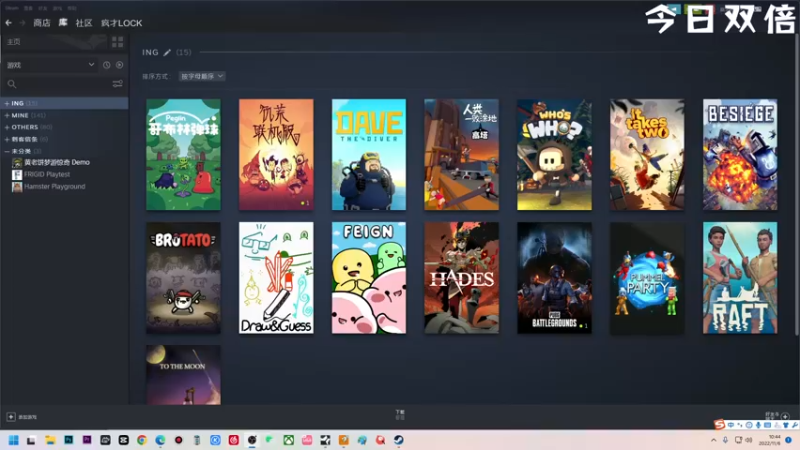Screen dimensions: 800x450
Task: Switch to collections grid view icon
Action: pos(117,42)
